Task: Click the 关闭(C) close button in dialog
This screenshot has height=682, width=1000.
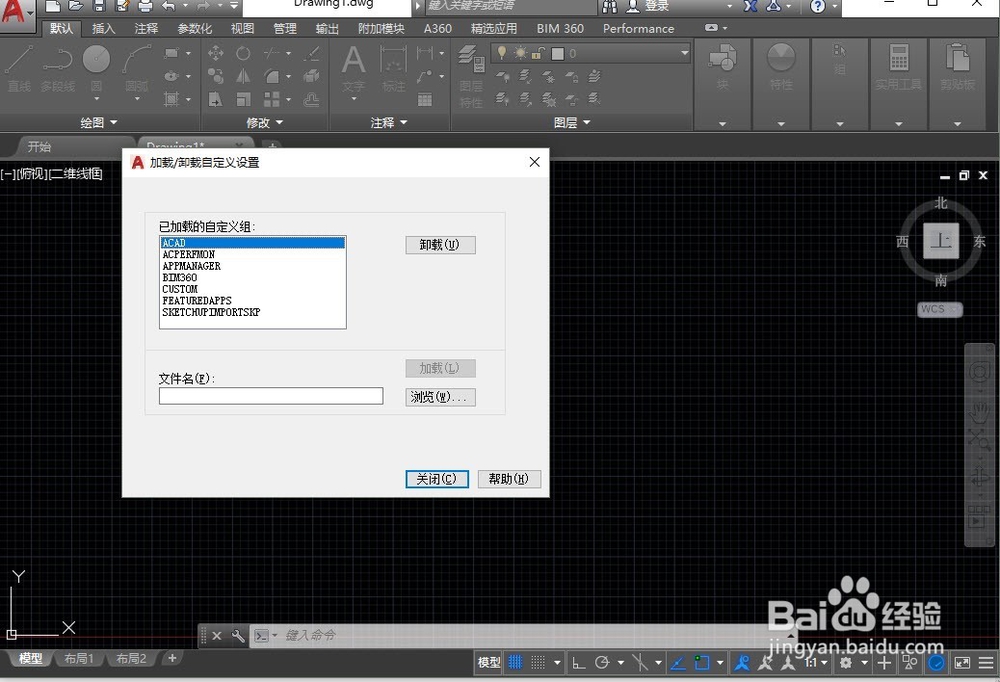Action: (x=437, y=479)
